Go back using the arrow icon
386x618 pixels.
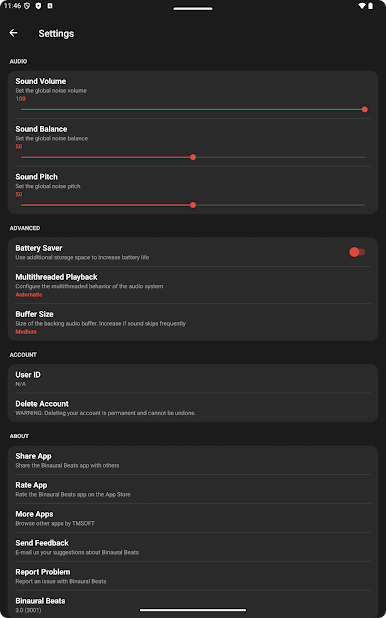pyautogui.click(x=13, y=33)
